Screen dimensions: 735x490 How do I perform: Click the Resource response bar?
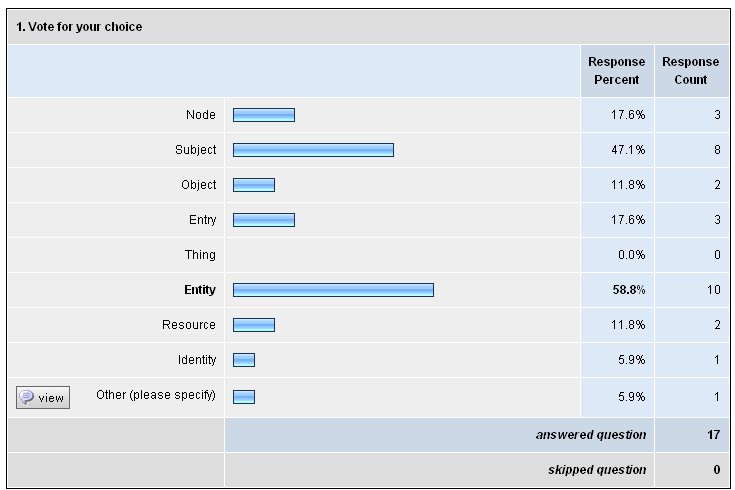(254, 325)
